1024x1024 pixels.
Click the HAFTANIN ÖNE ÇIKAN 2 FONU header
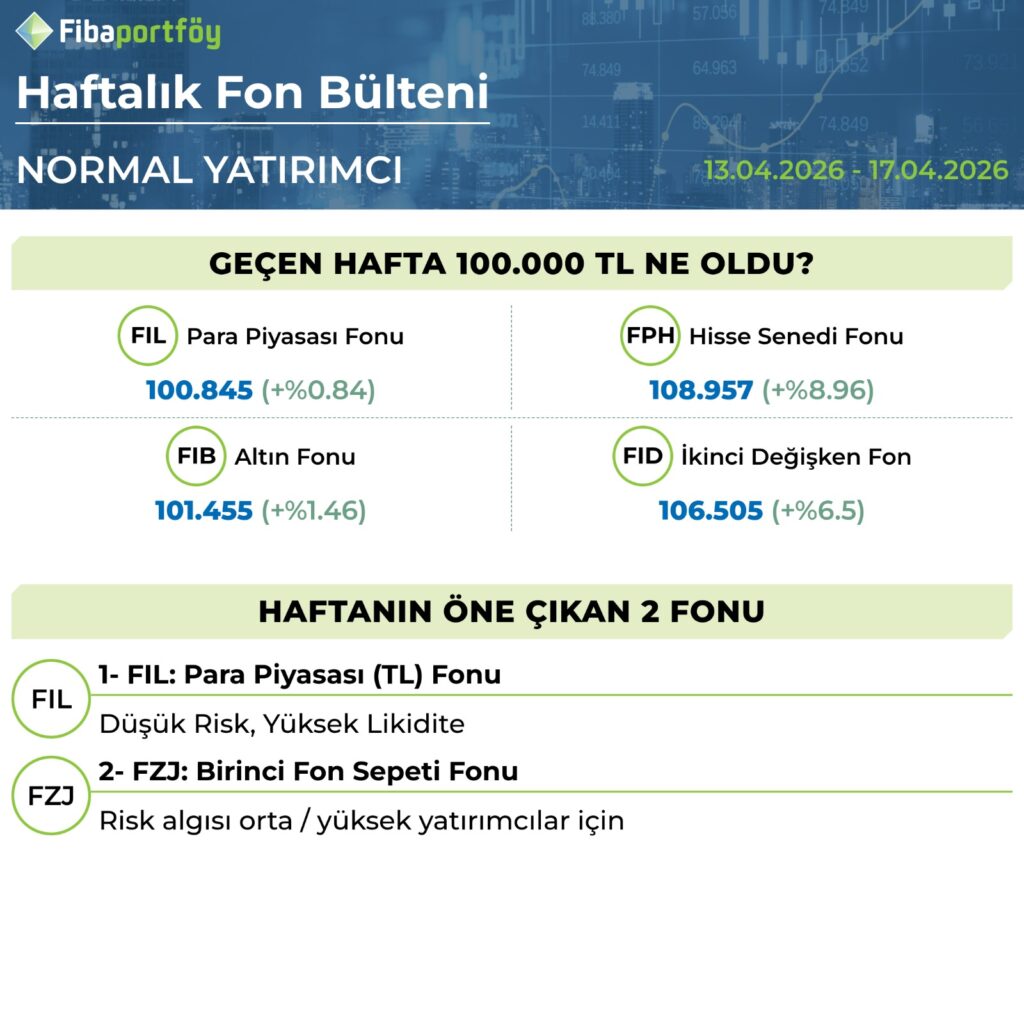[x=511, y=611]
